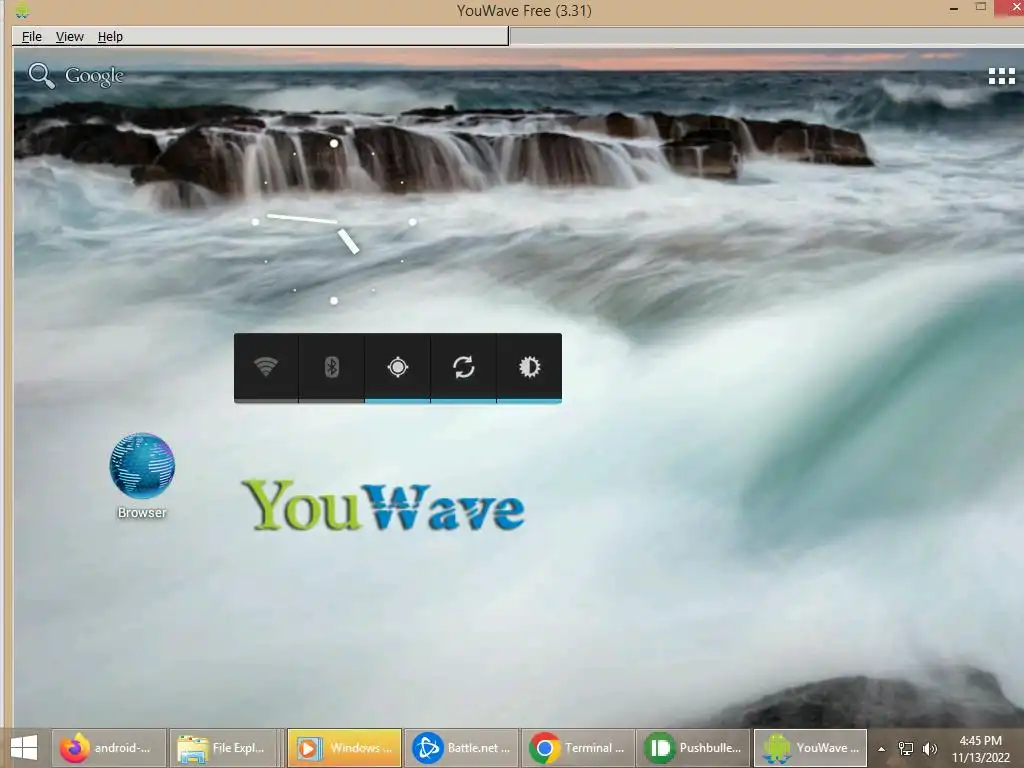Tap the Google search magnifier icon
The image size is (1024, 768).
[x=41, y=76]
